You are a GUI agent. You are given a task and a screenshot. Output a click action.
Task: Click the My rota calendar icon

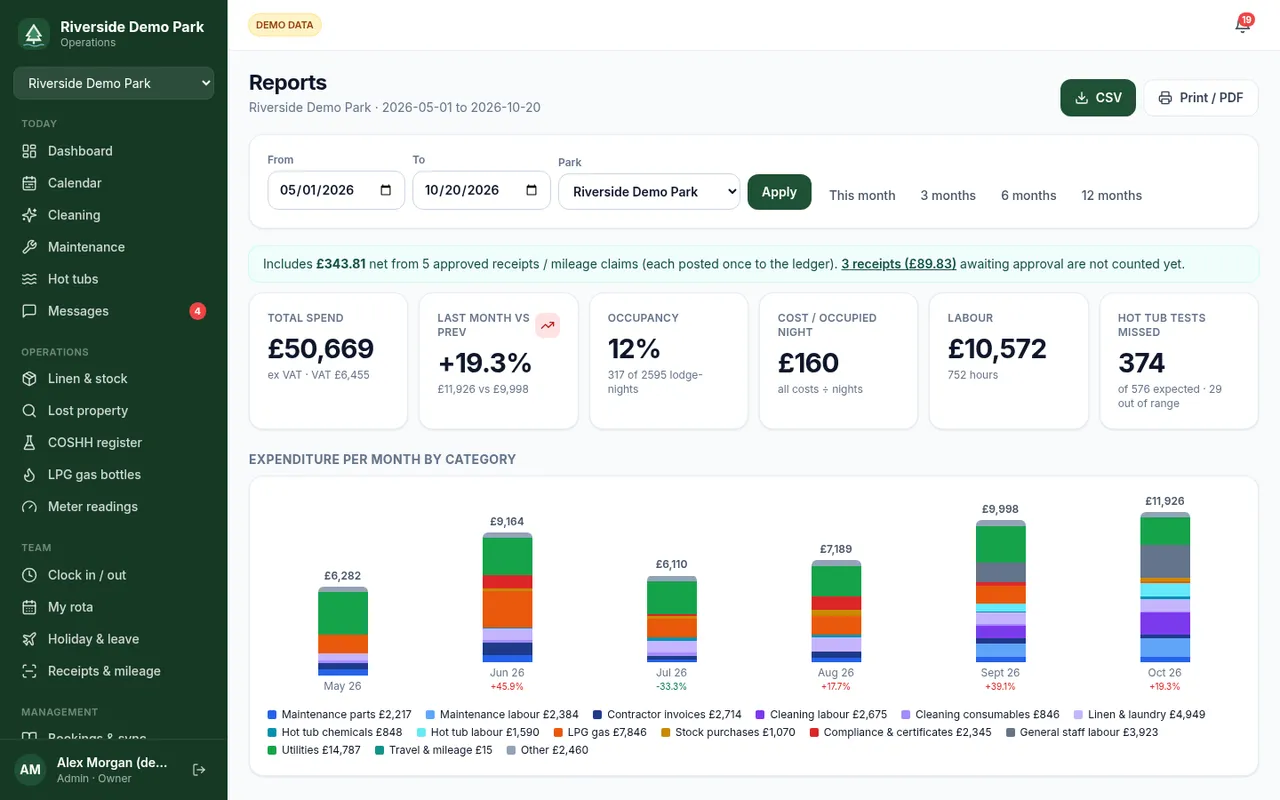coord(29,607)
